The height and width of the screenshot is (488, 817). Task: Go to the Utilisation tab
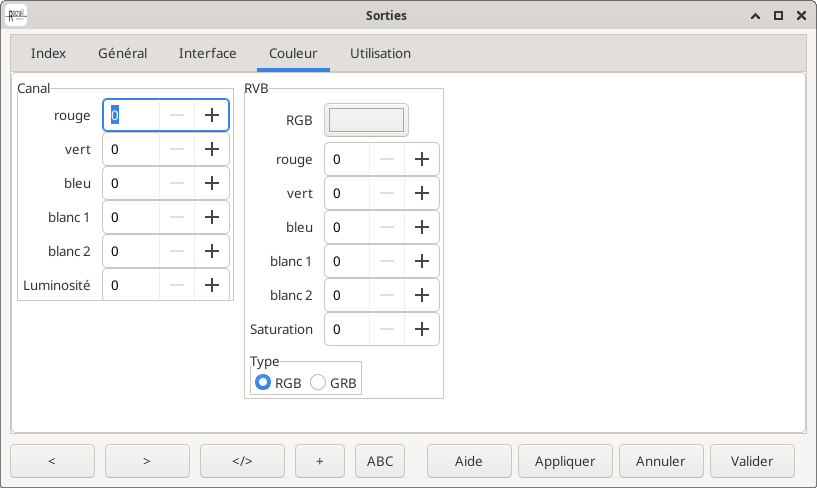(x=380, y=53)
